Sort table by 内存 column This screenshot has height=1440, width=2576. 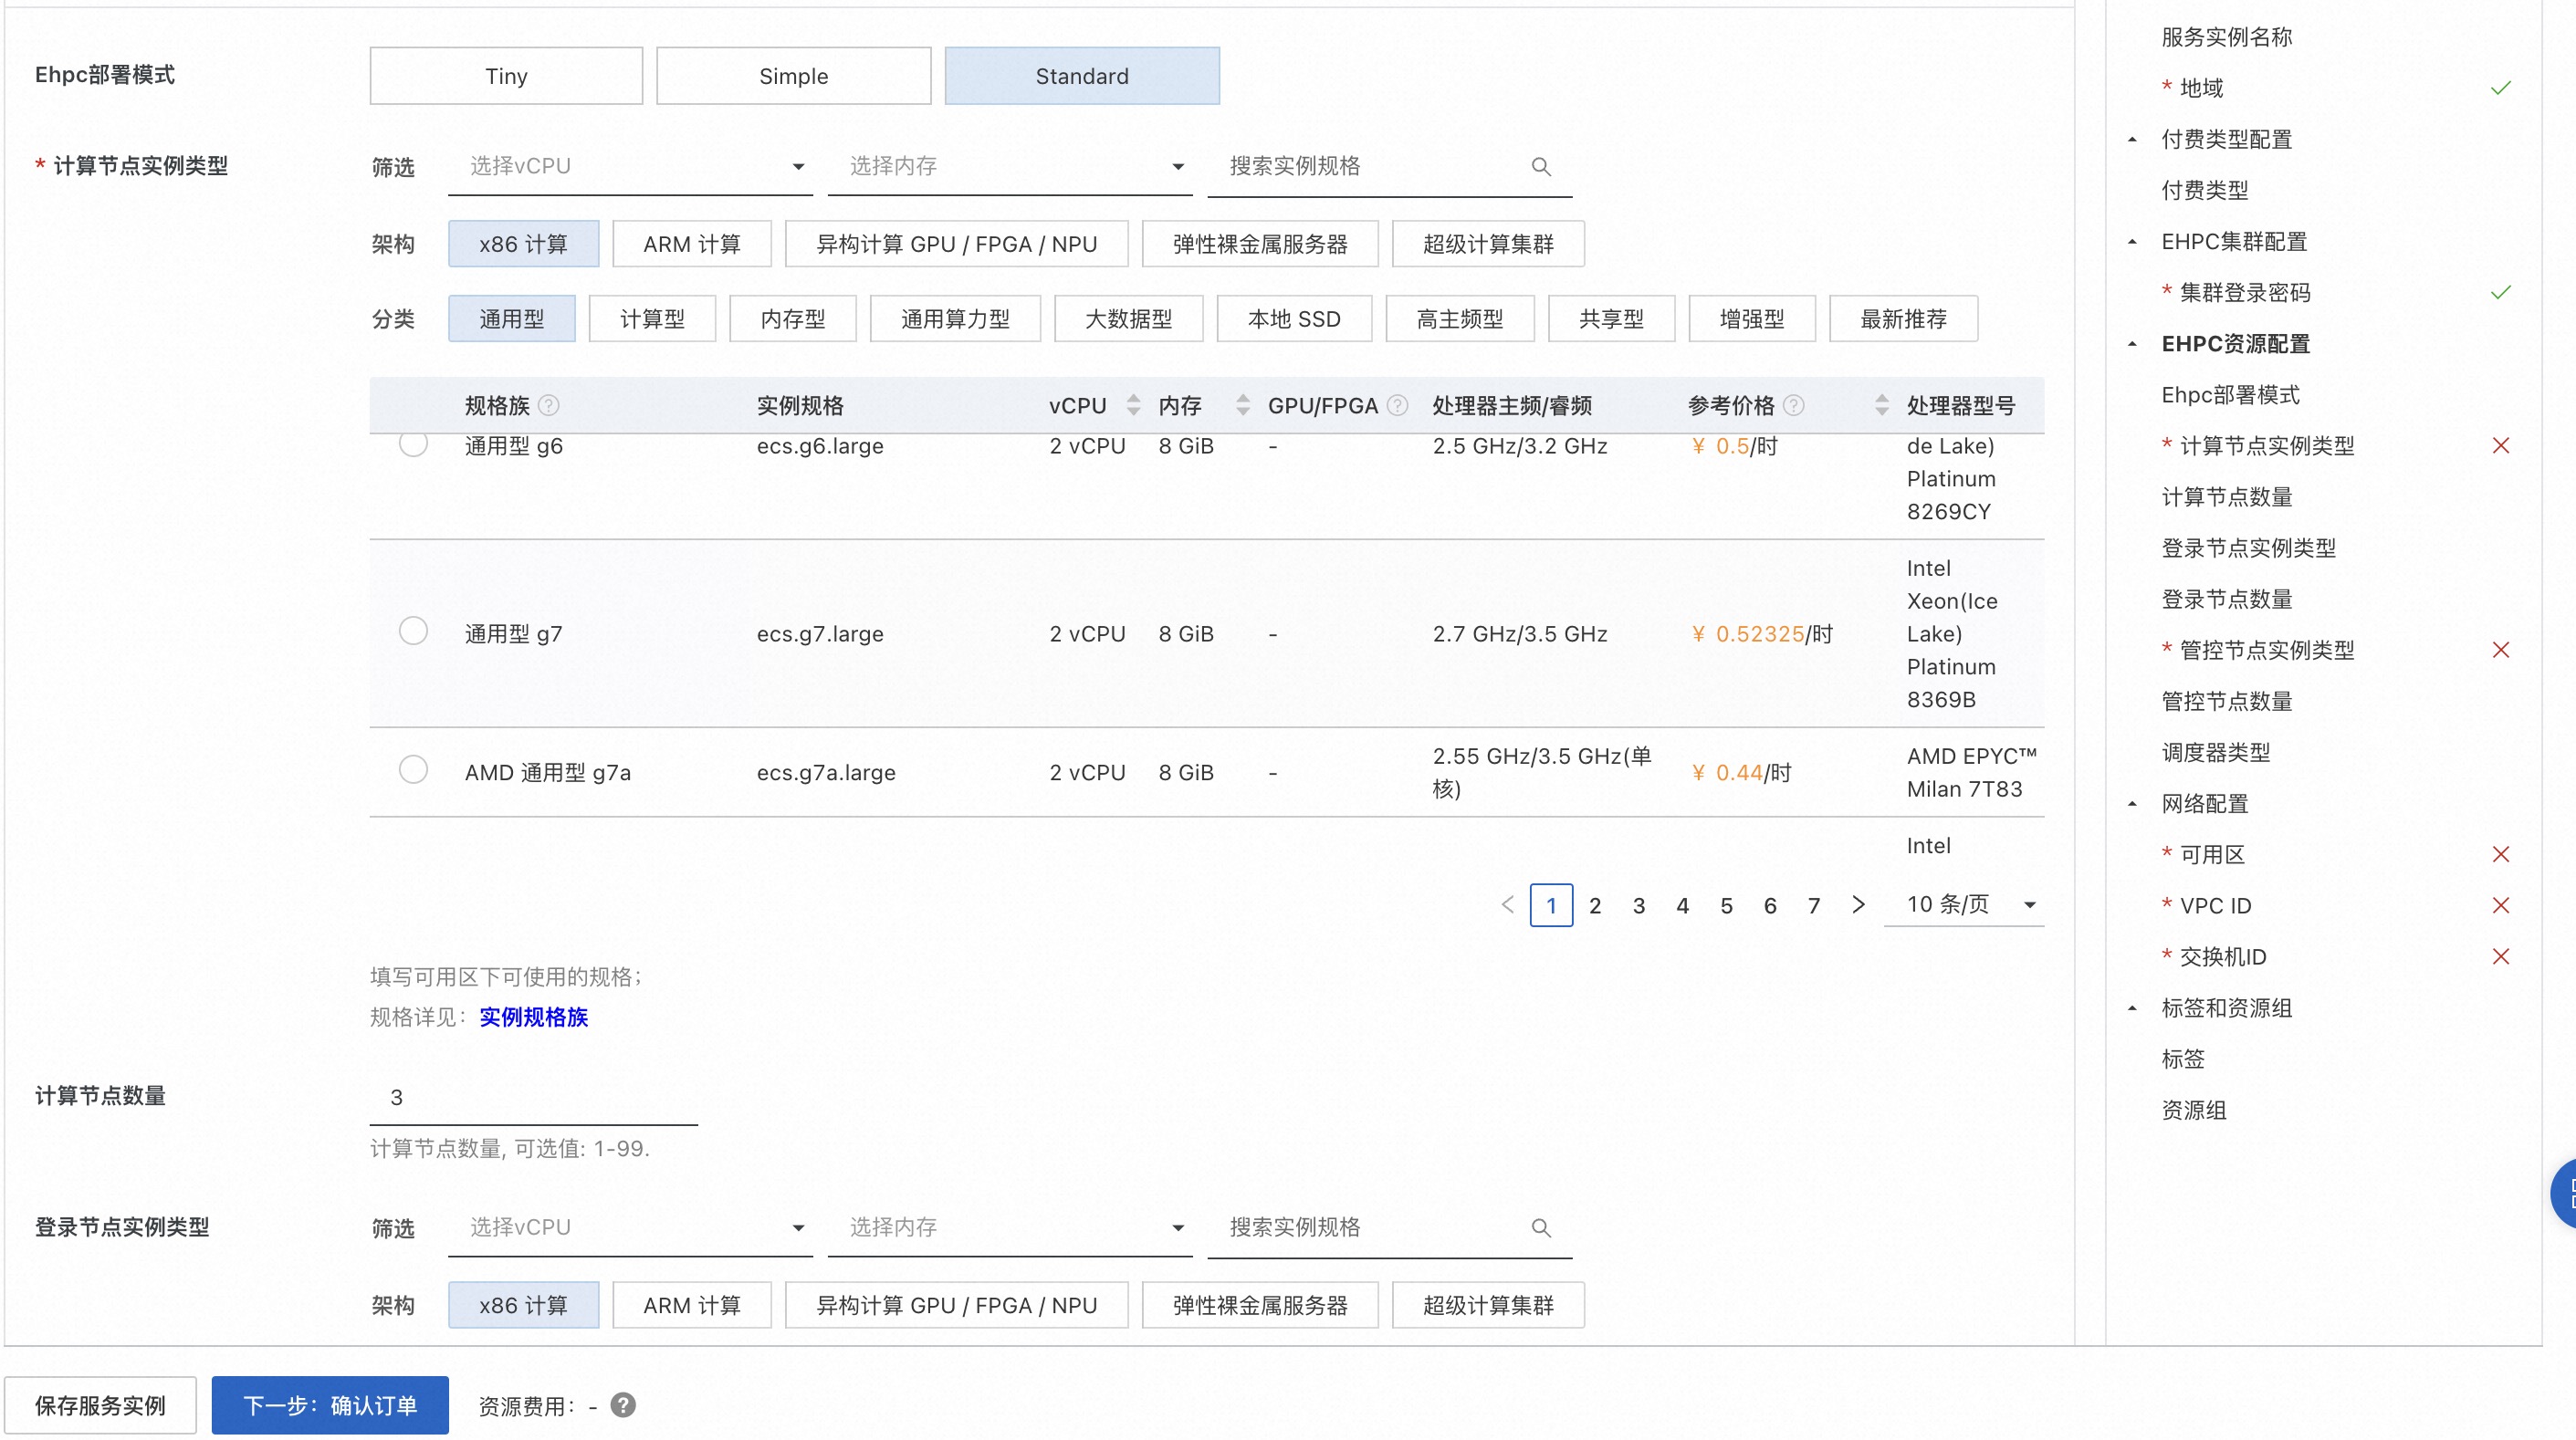click(1243, 405)
